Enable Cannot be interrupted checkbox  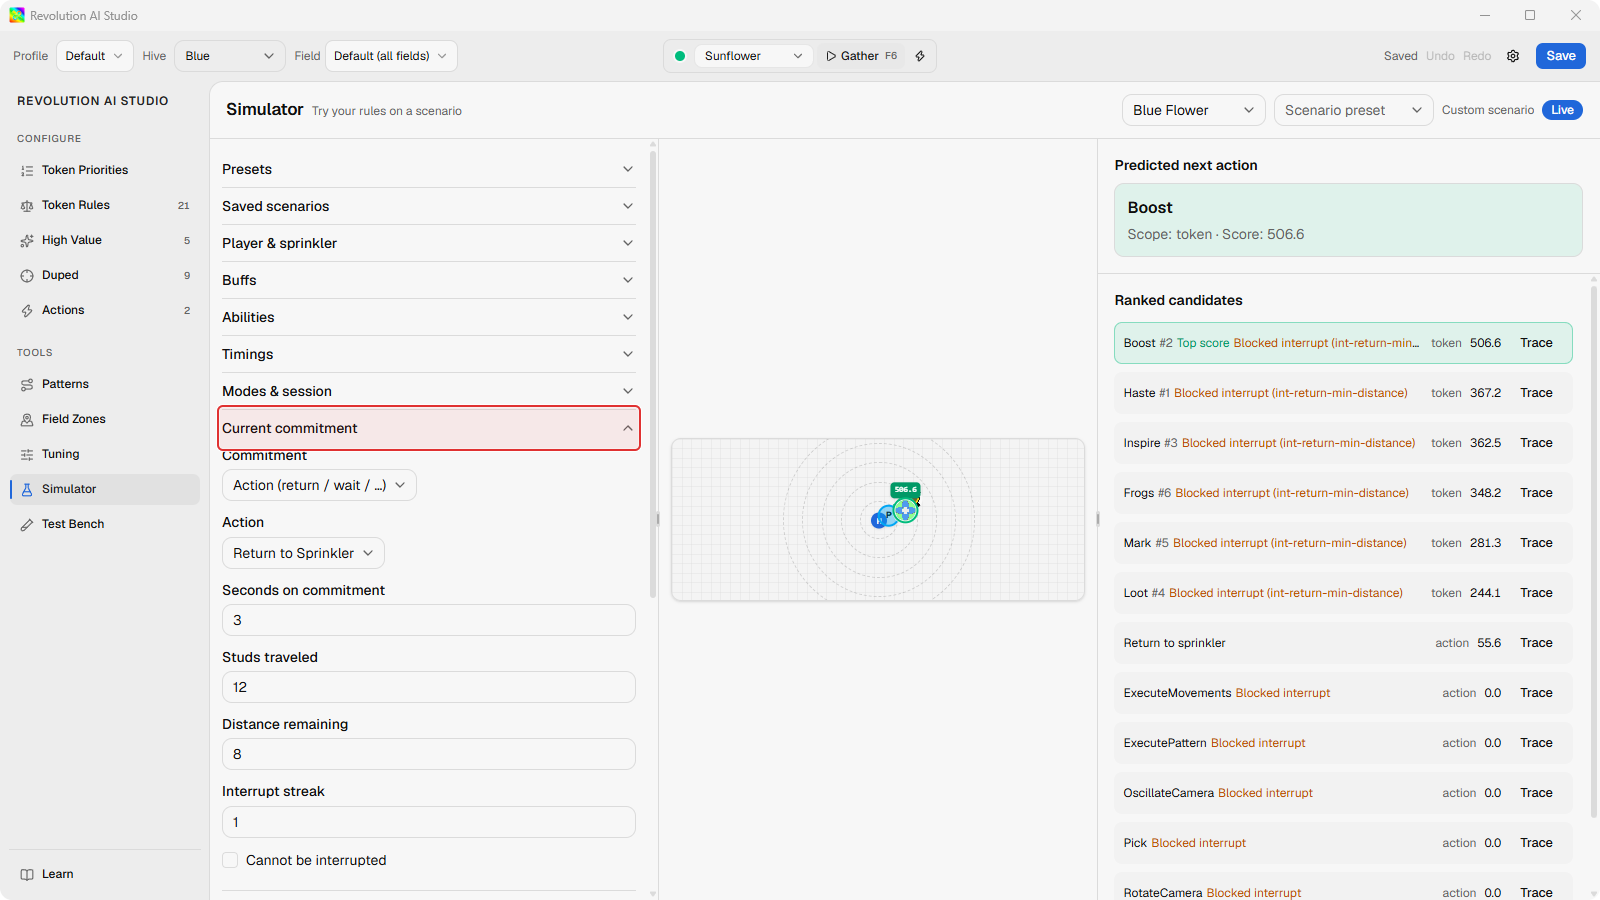pos(230,860)
